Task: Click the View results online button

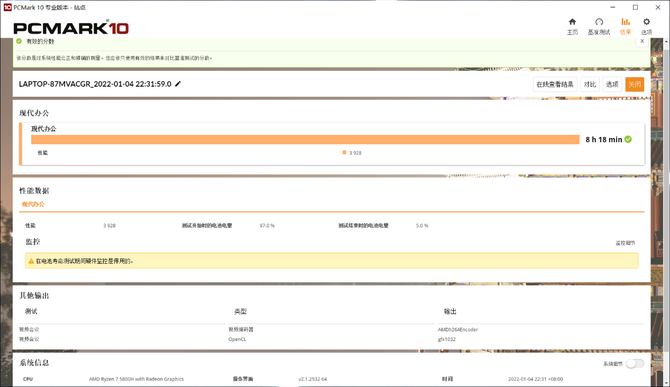Action: (x=555, y=84)
